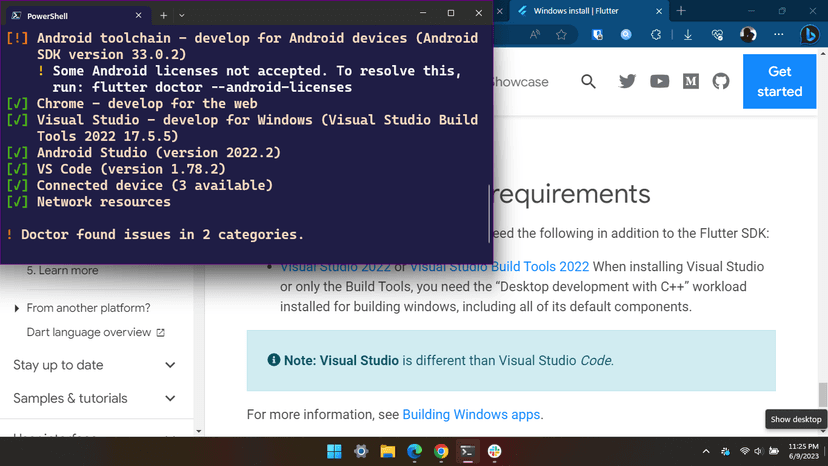
Task: Open browser extensions puzzle icon
Action: pos(656,35)
